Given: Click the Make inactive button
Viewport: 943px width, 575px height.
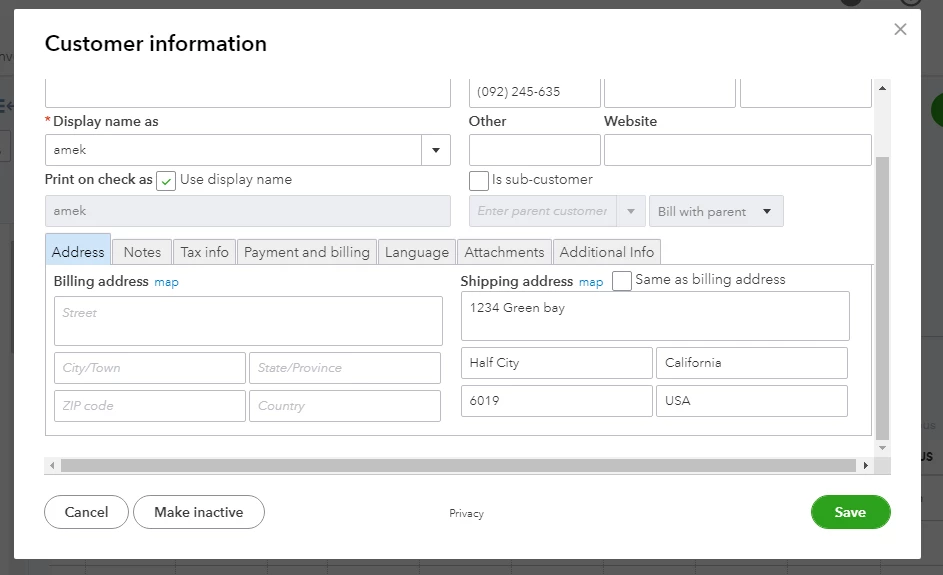Looking at the screenshot, I should (x=199, y=512).
